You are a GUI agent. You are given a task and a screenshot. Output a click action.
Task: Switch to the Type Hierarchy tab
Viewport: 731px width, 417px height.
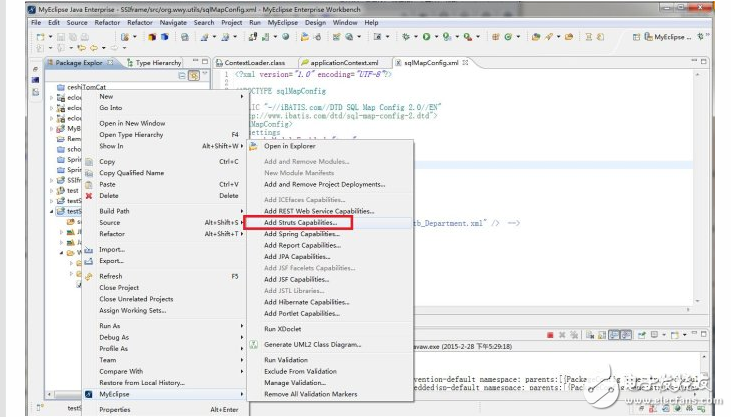pos(158,63)
